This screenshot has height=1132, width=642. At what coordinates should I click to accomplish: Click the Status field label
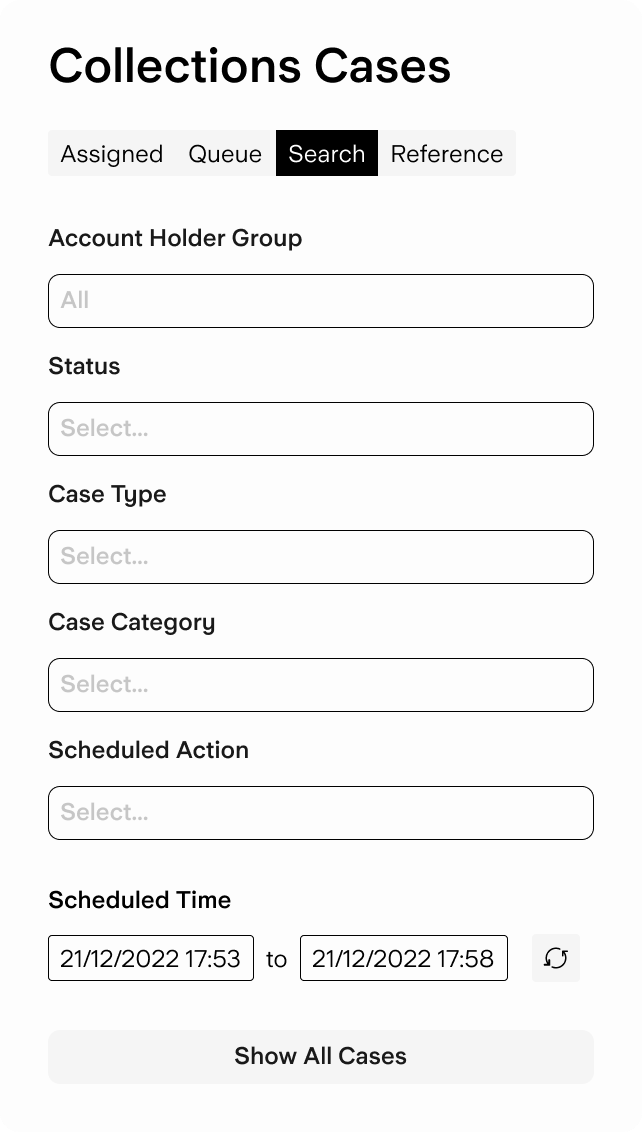(x=84, y=366)
